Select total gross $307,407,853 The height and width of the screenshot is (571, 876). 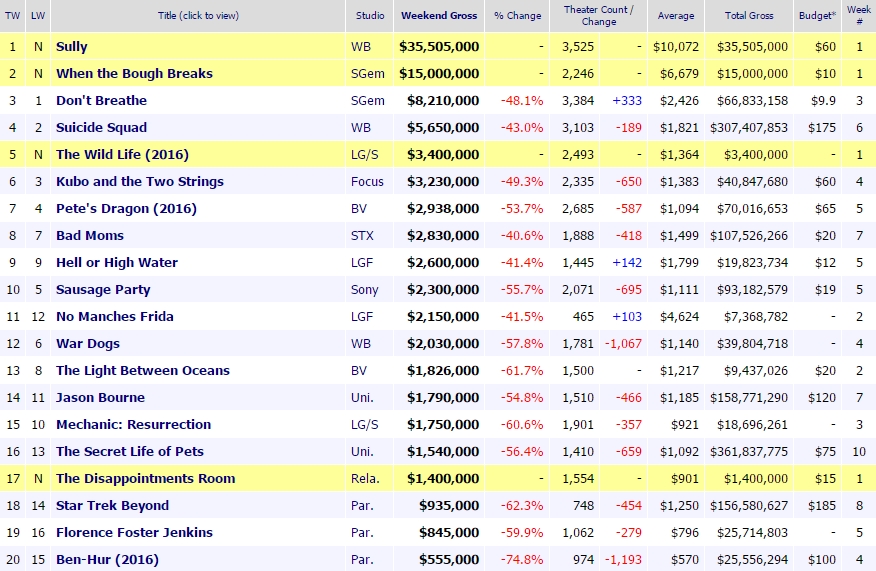coord(749,127)
